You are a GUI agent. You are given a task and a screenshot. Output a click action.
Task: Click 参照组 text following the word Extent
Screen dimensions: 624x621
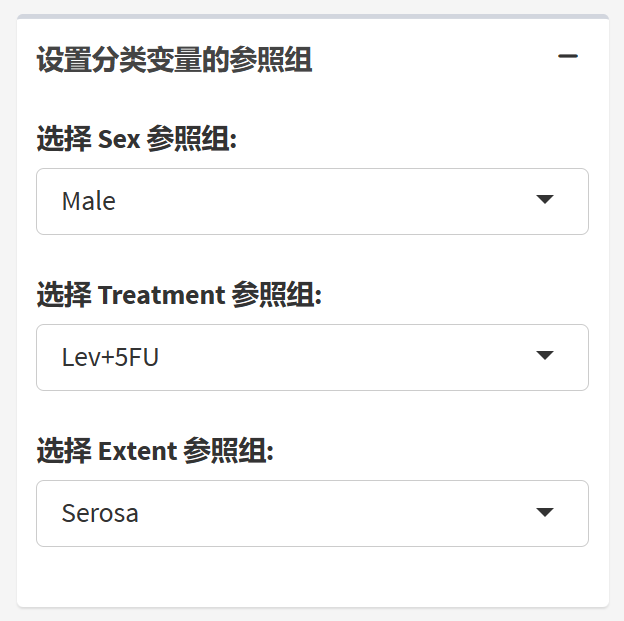(226, 452)
